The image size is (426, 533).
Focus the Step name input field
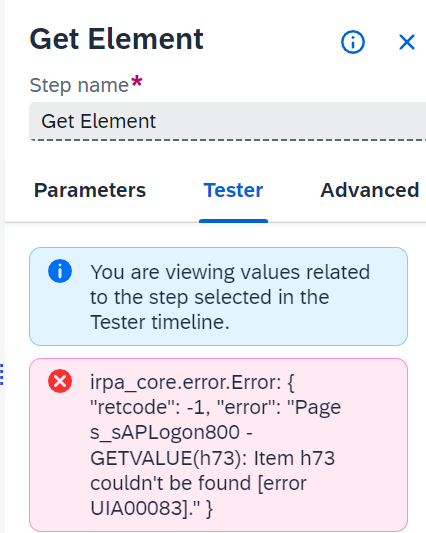coord(227,121)
